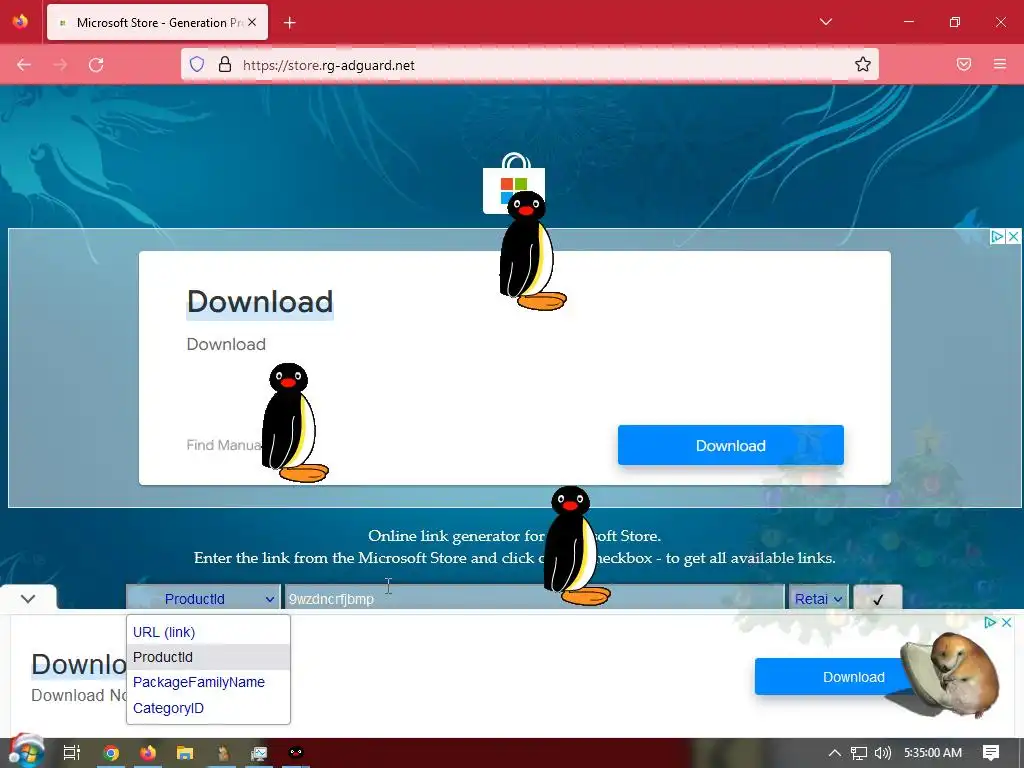Click the Microsoft Store bag logo

click(513, 183)
